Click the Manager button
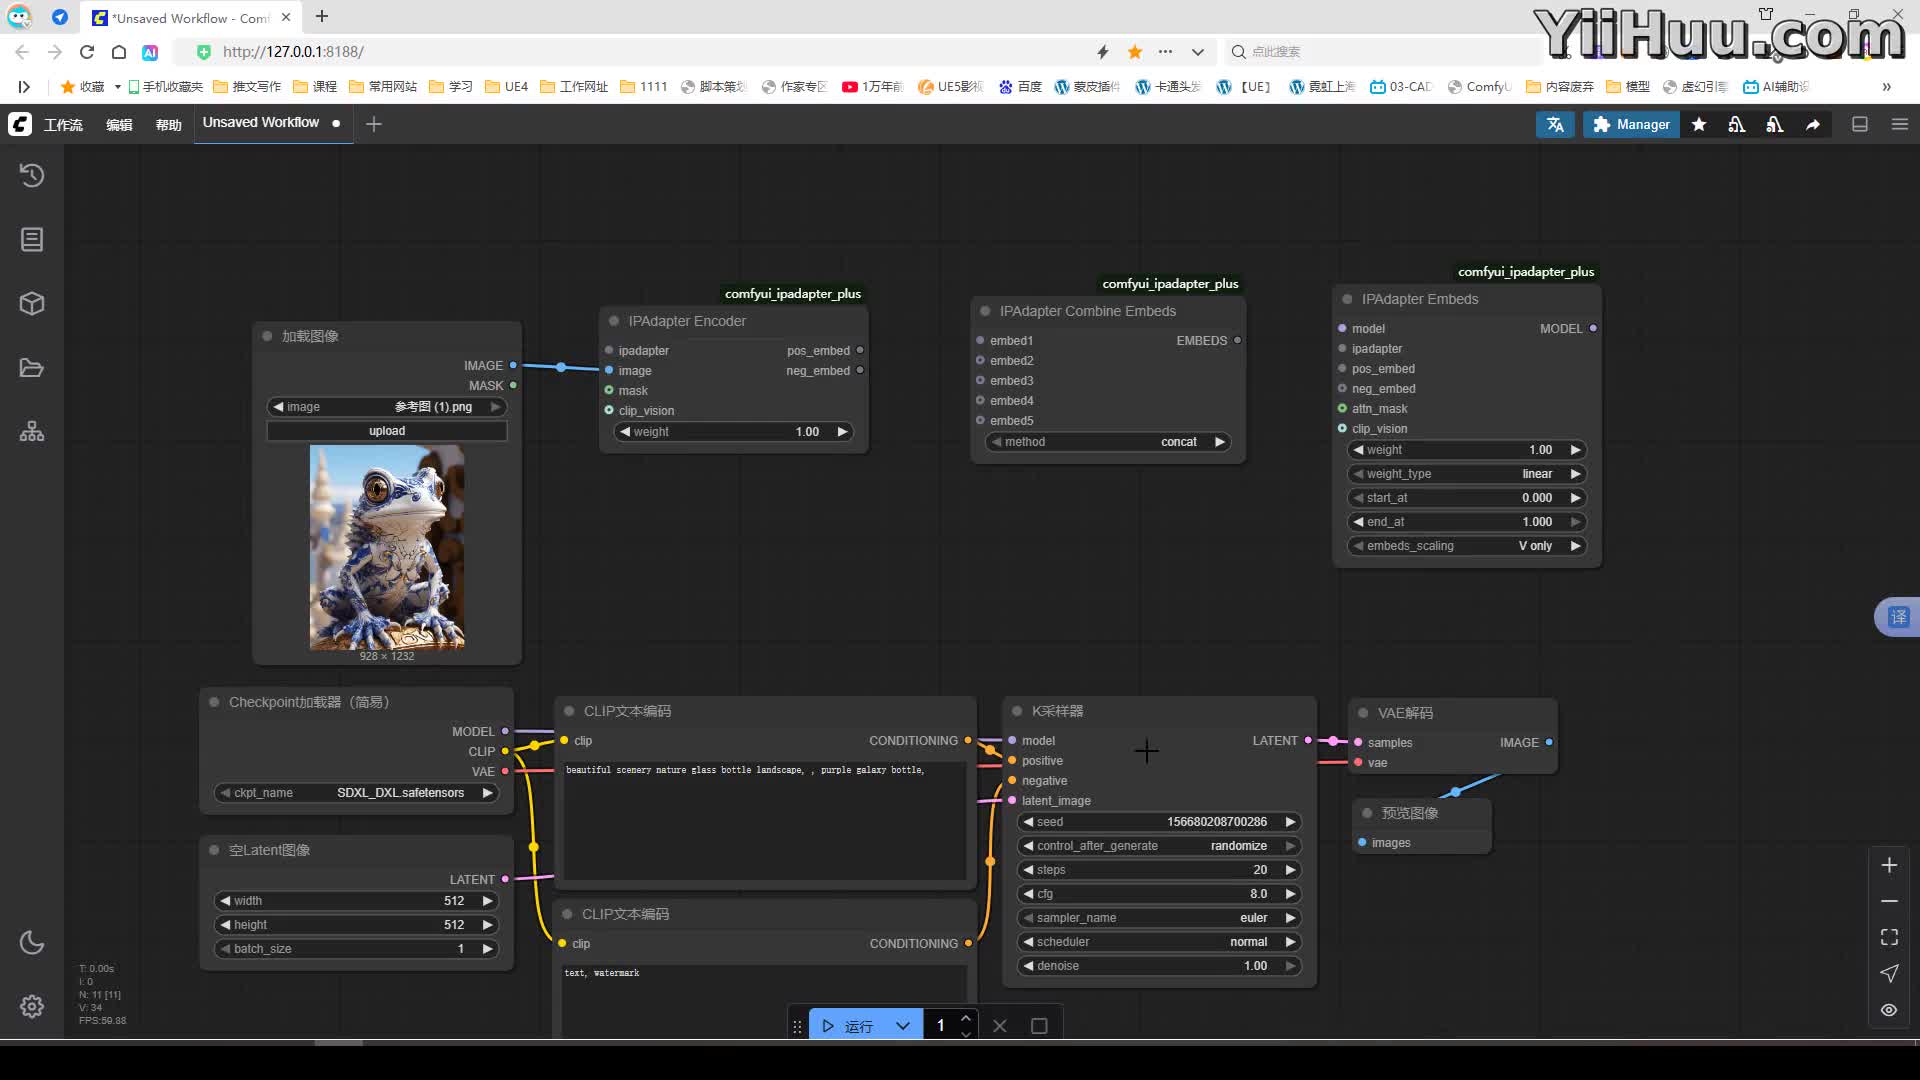The height and width of the screenshot is (1080, 1920). coord(1631,124)
